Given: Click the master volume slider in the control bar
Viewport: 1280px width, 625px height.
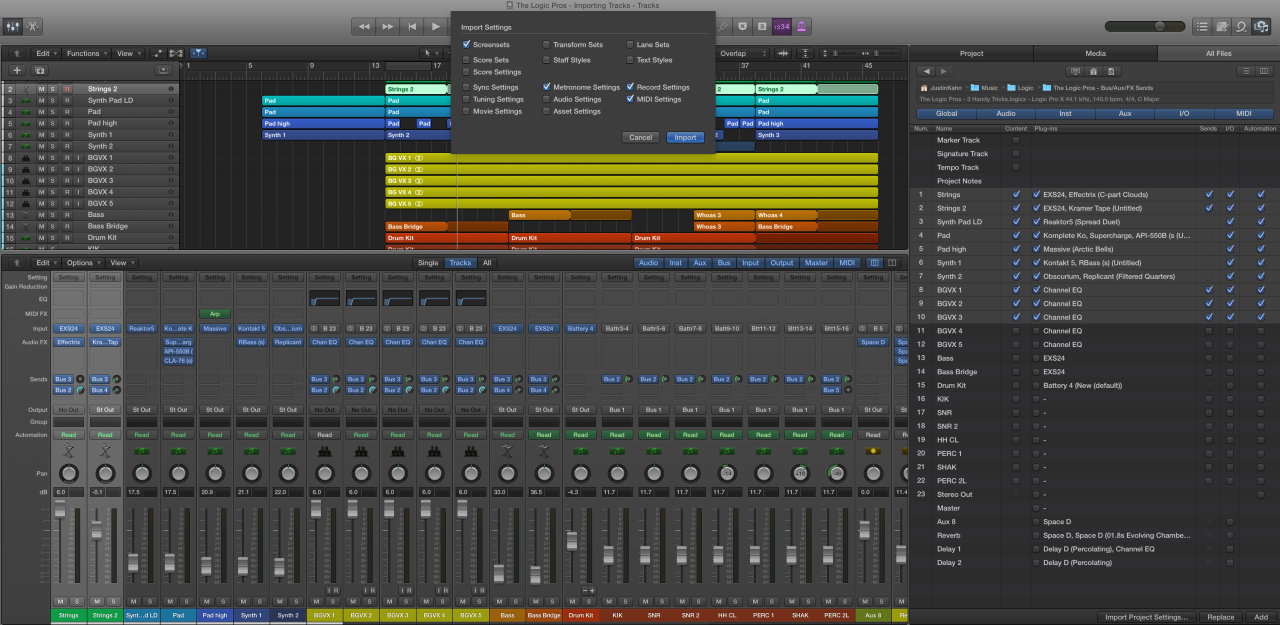Looking at the screenshot, I should pyautogui.click(x=1161, y=26).
